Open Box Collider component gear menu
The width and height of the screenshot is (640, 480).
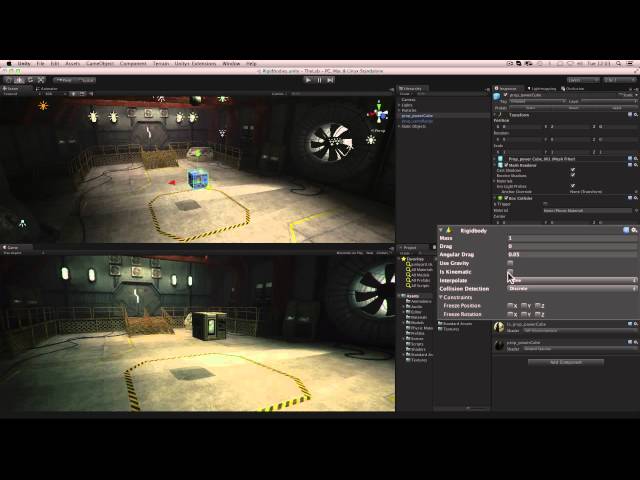pyautogui.click(x=636, y=198)
